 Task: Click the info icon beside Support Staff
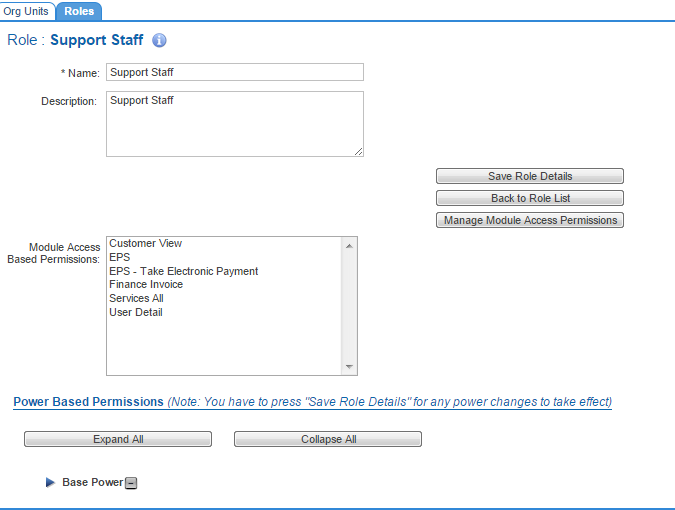[x=159, y=41]
